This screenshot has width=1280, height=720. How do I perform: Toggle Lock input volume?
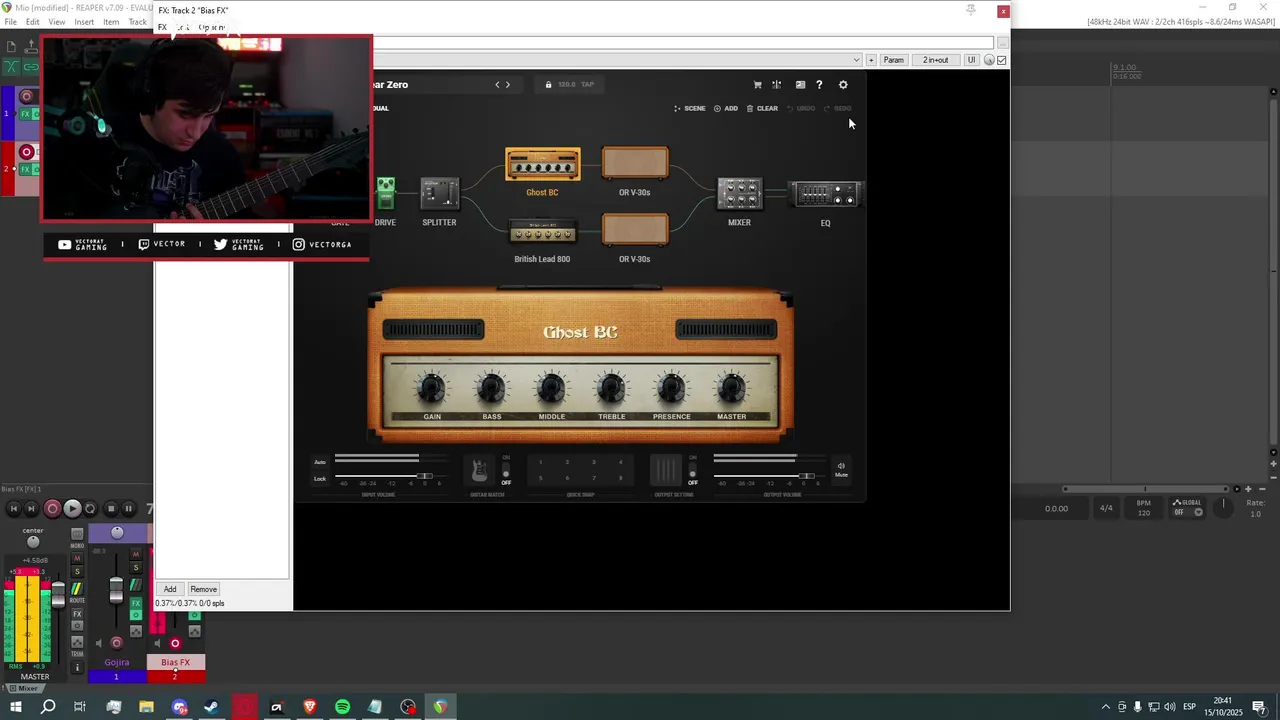point(320,478)
